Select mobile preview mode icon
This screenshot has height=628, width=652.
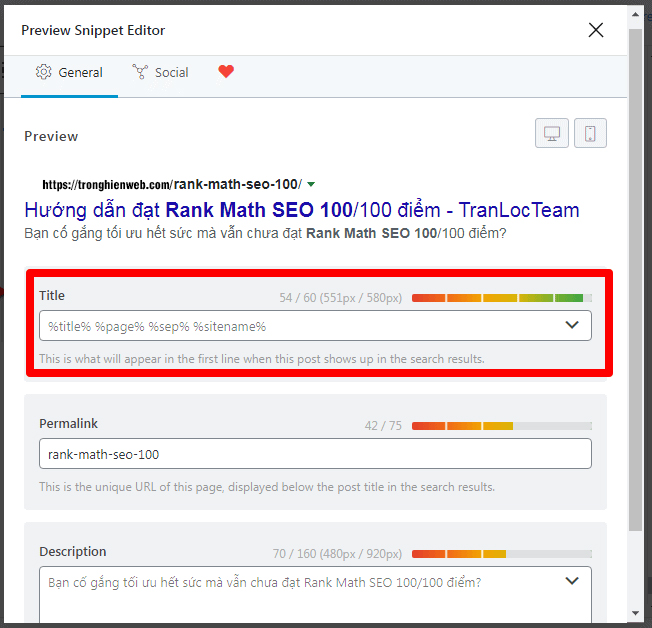[x=590, y=133]
